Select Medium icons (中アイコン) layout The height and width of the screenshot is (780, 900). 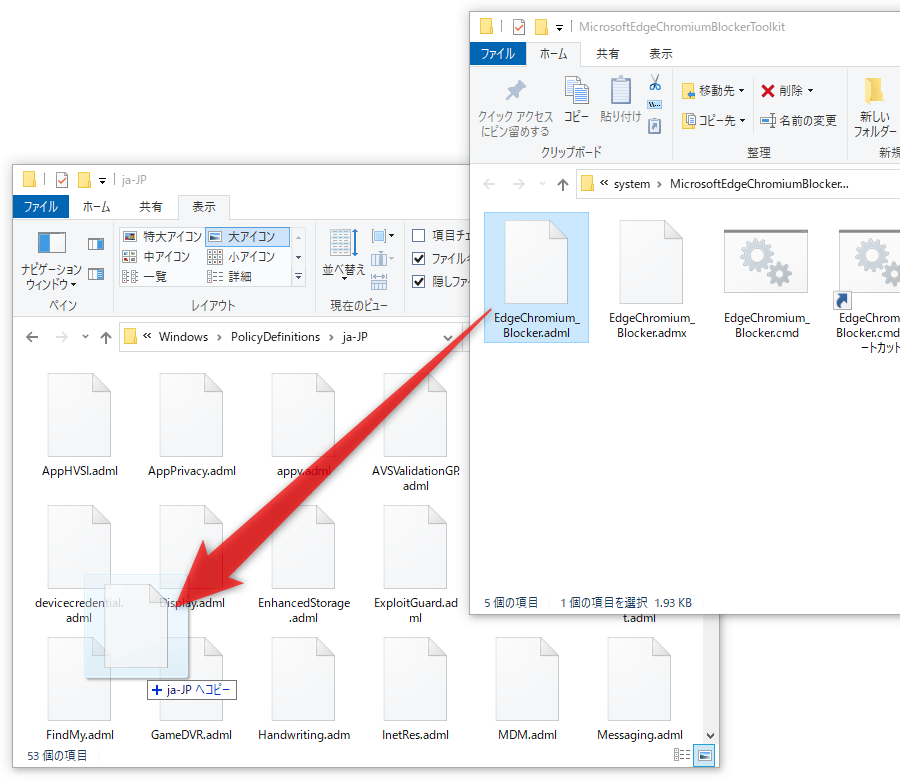[157, 257]
